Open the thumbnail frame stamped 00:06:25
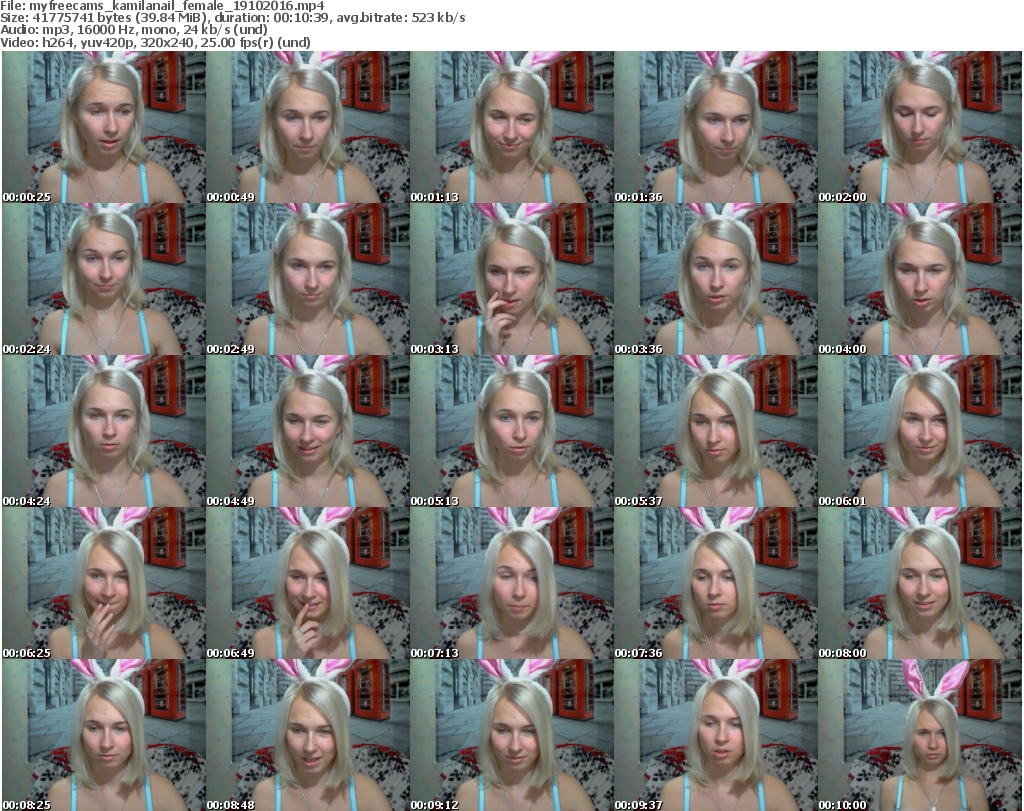Viewport: 1024px width, 811px height. (104, 584)
